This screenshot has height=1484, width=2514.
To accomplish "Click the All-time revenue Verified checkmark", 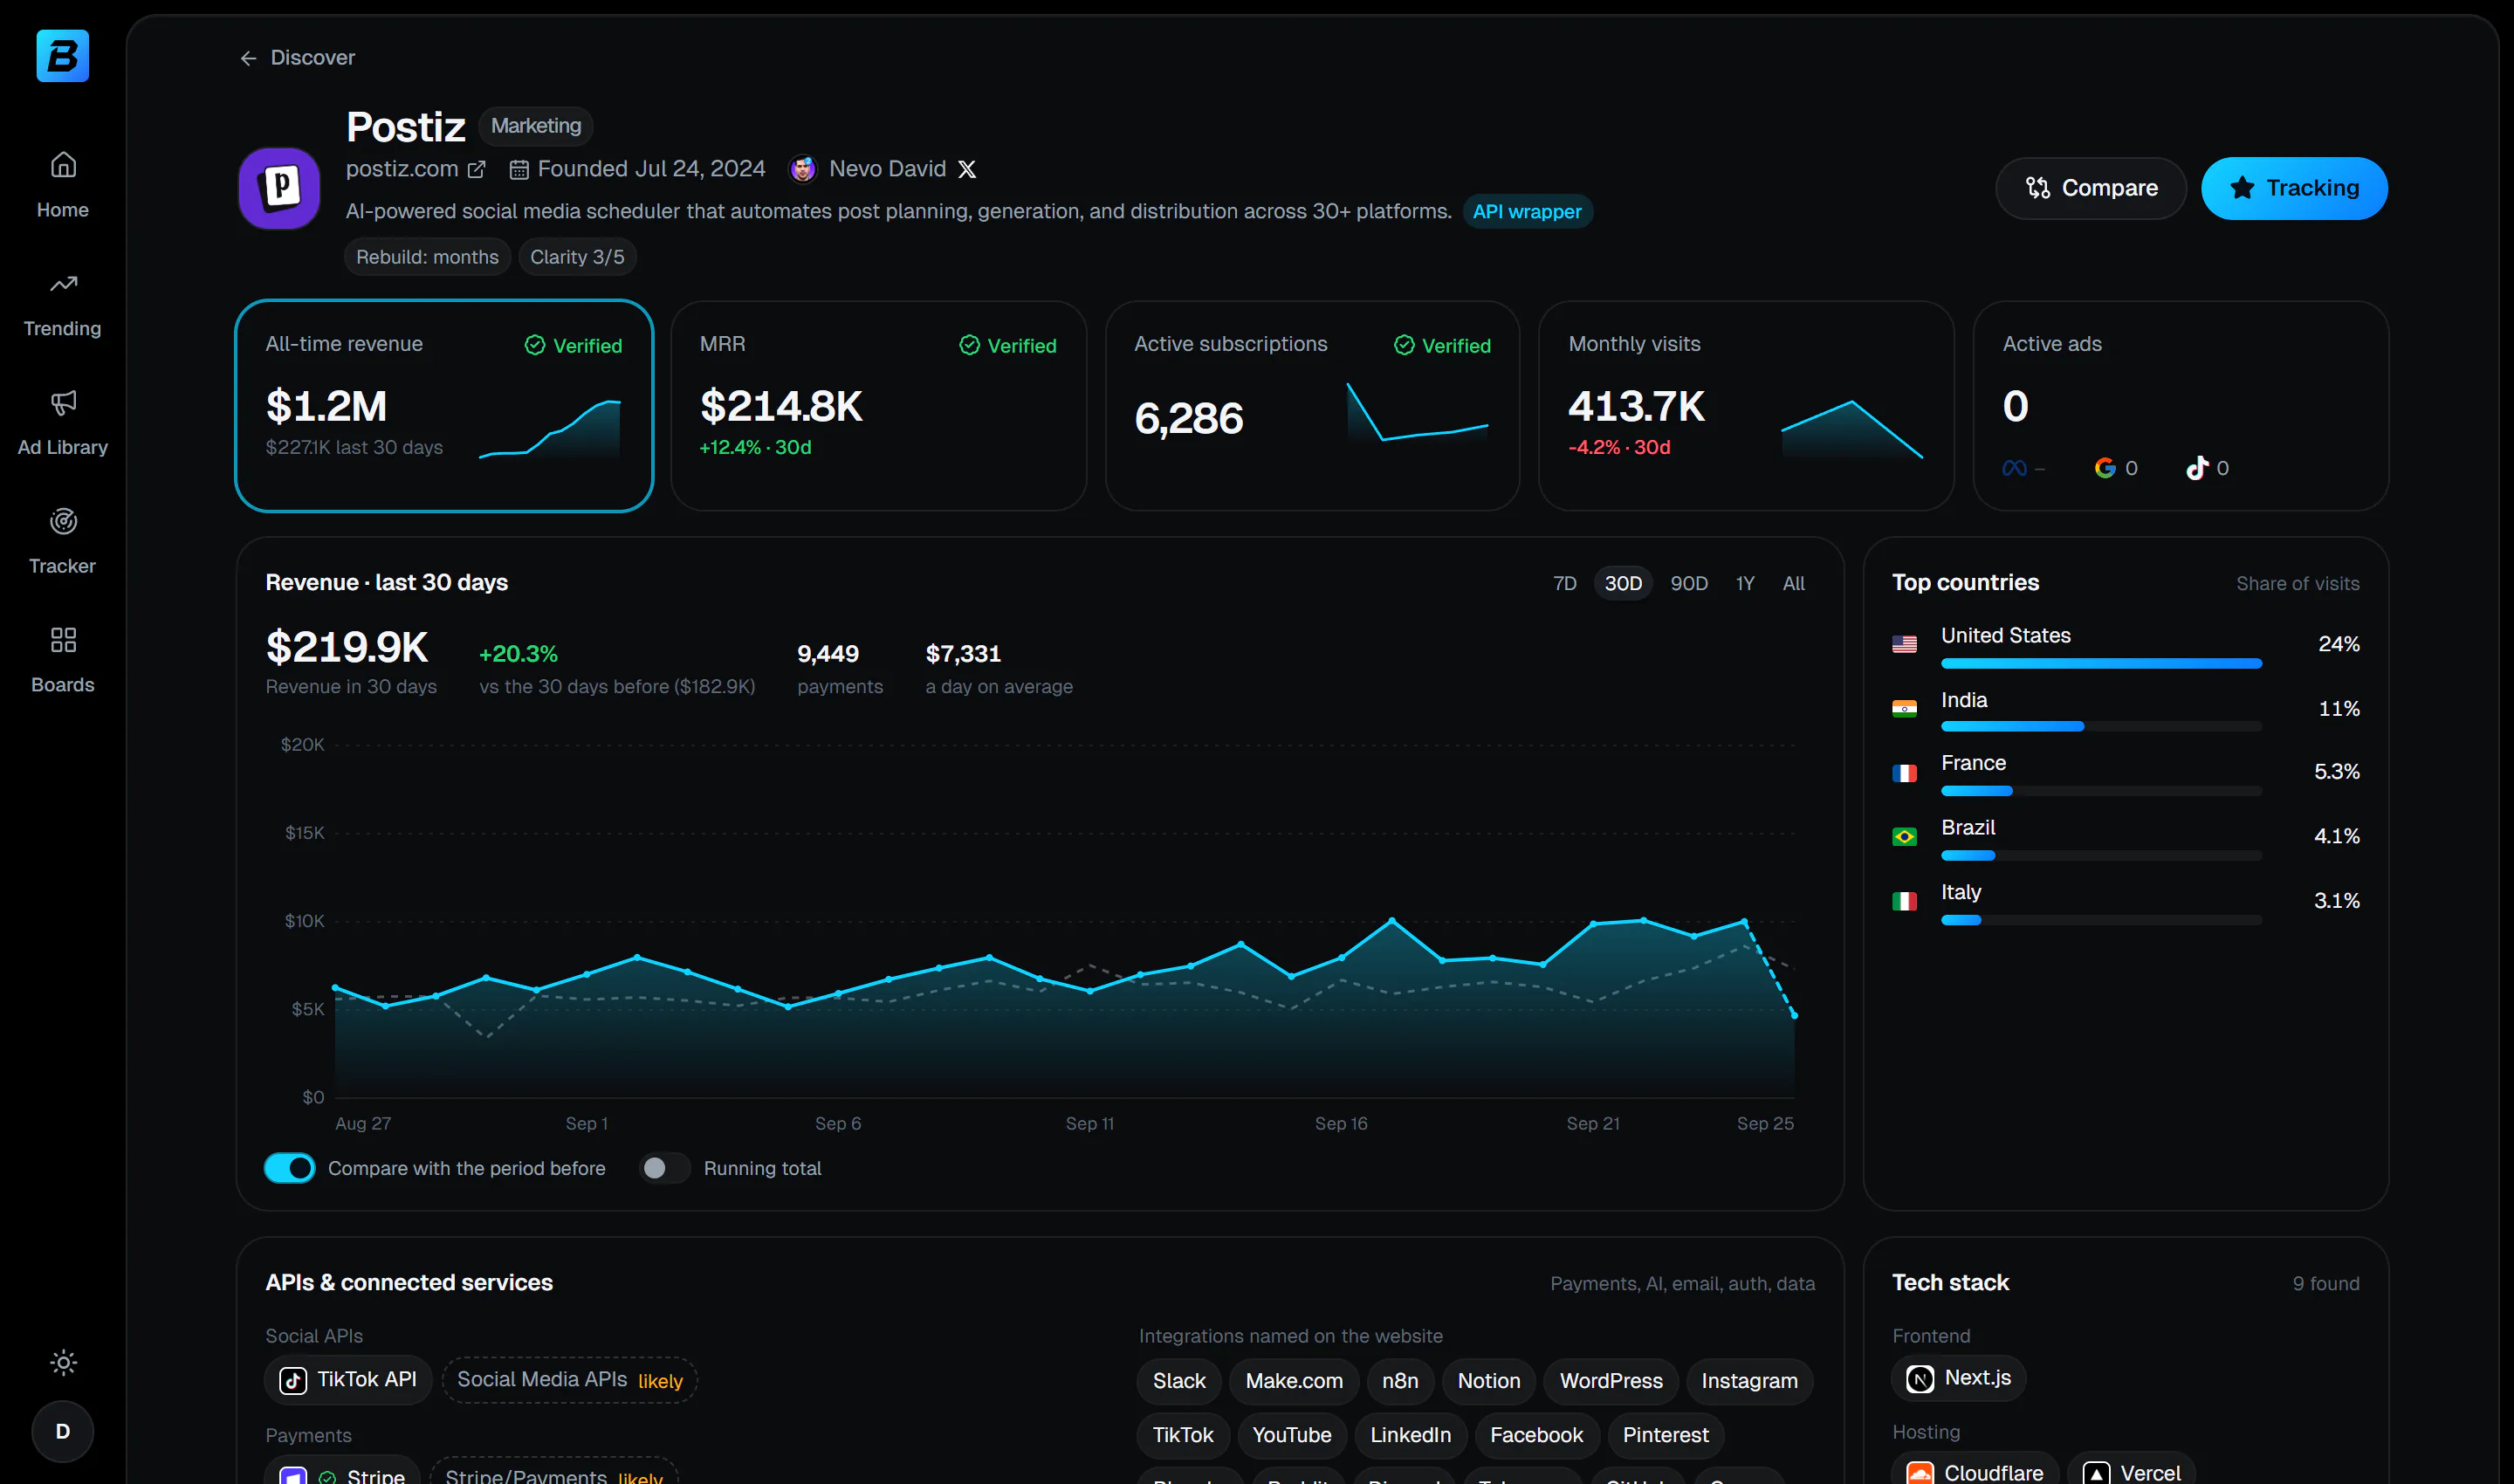I will 535,345.
